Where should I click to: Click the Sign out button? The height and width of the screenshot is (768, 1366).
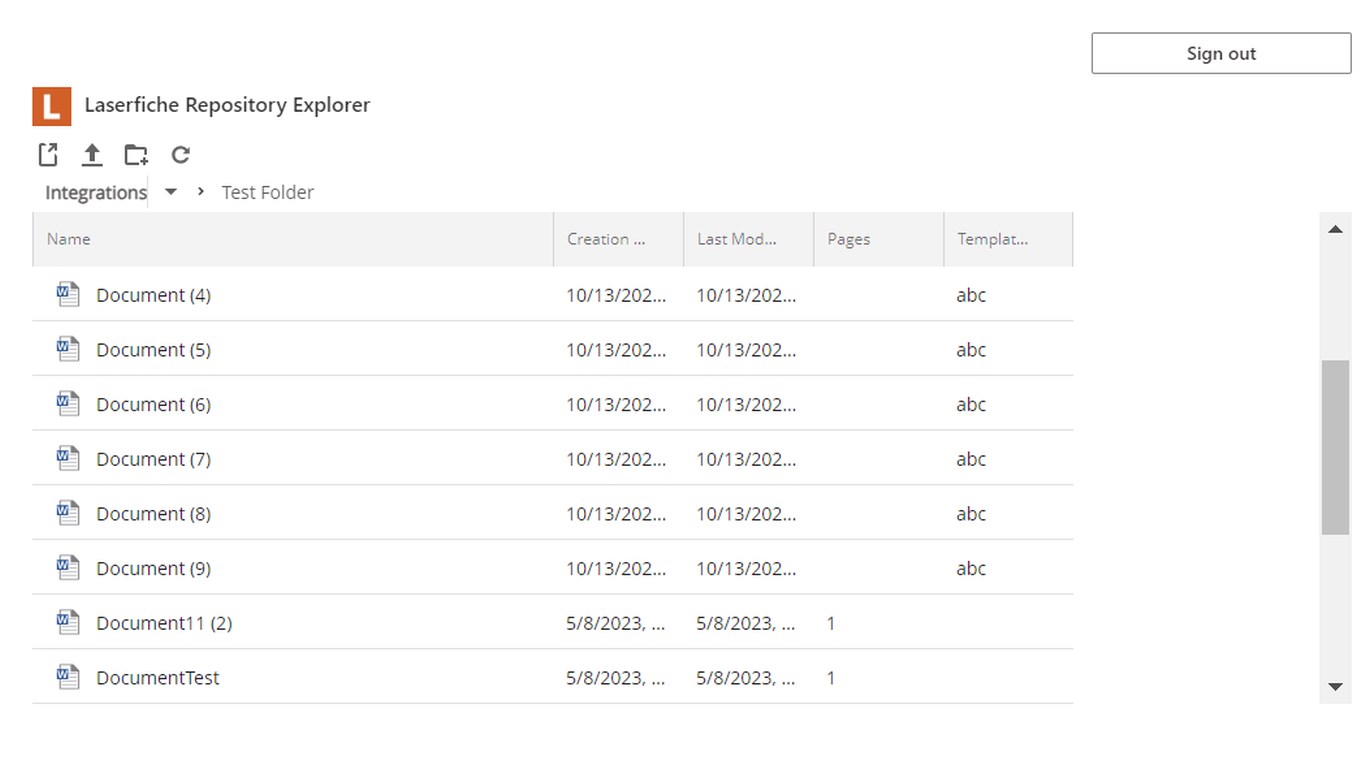[1221, 54]
